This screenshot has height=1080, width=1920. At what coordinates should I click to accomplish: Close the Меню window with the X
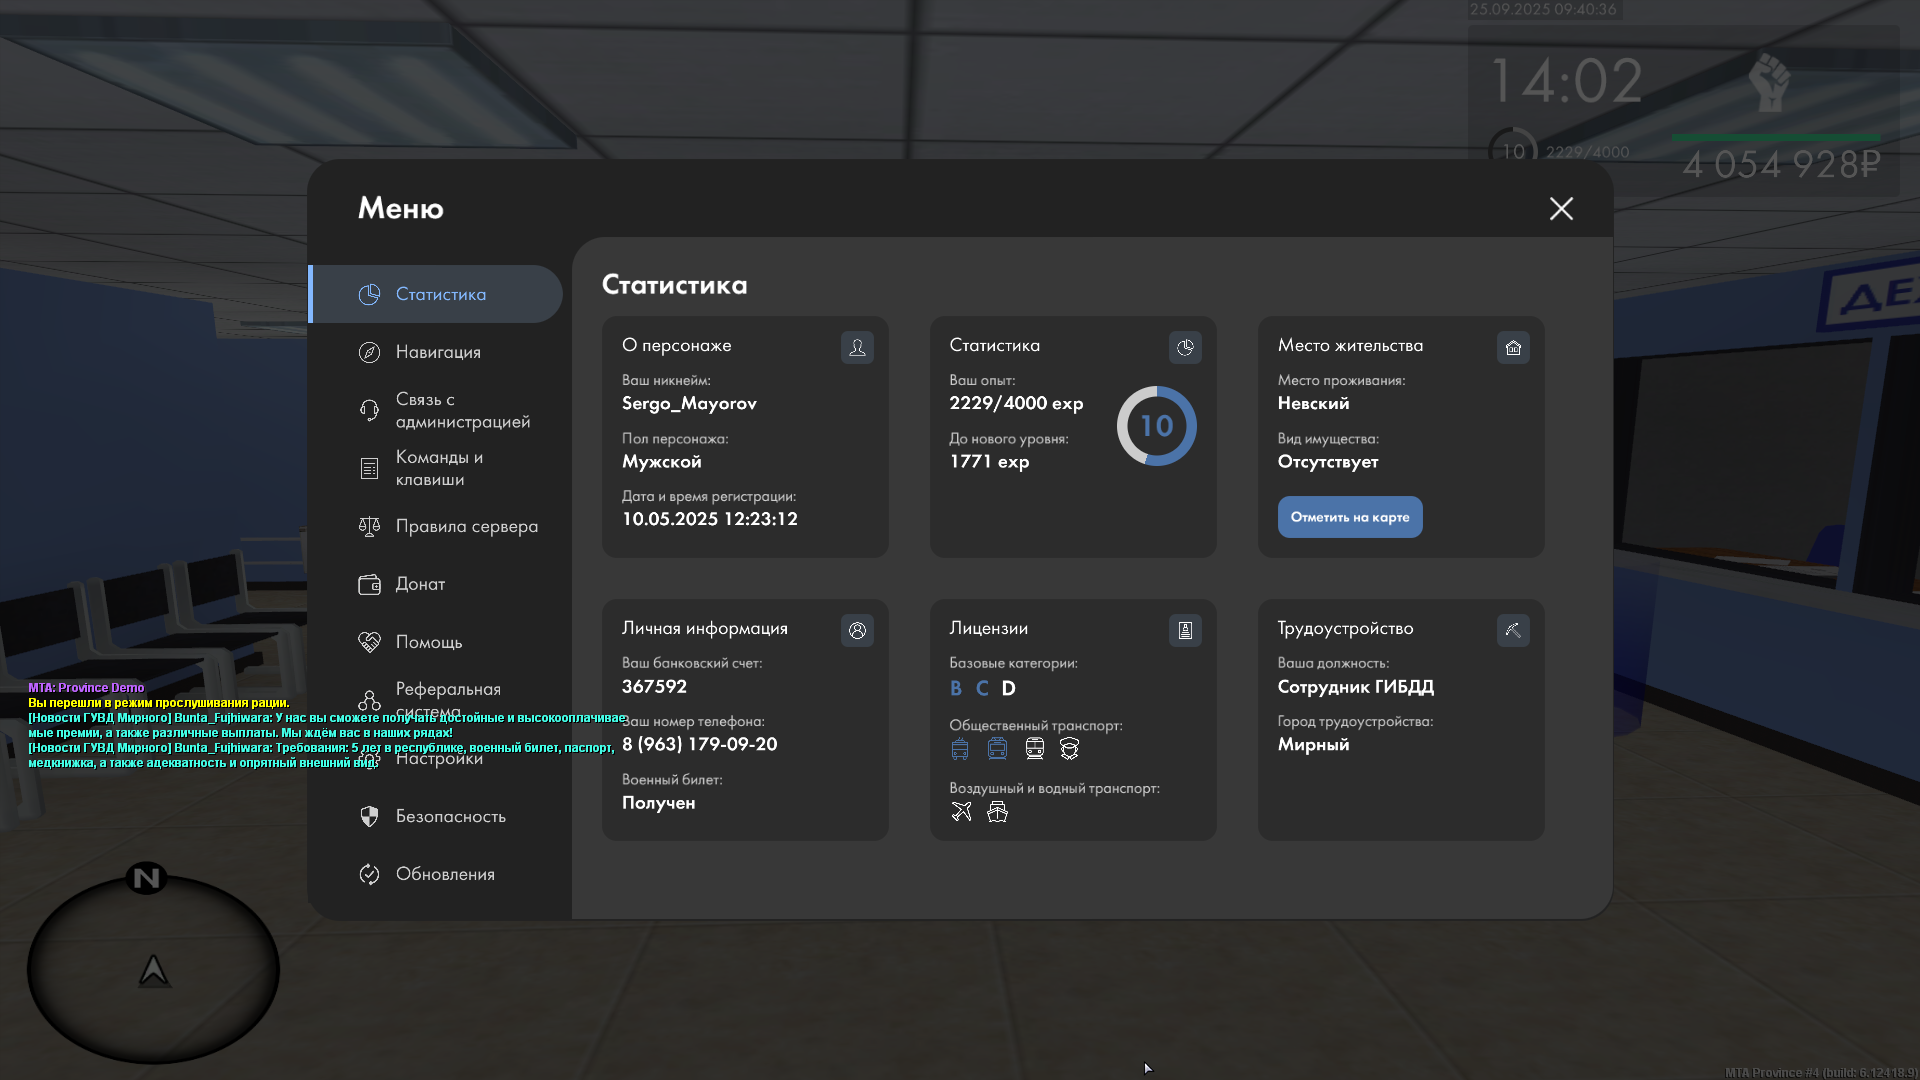pos(1561,208)
